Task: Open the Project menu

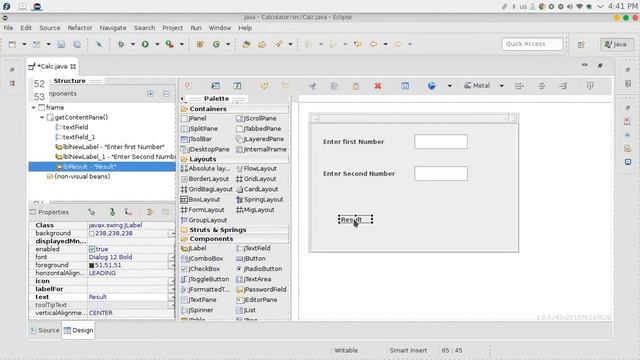Action: (x=172, y=28)
